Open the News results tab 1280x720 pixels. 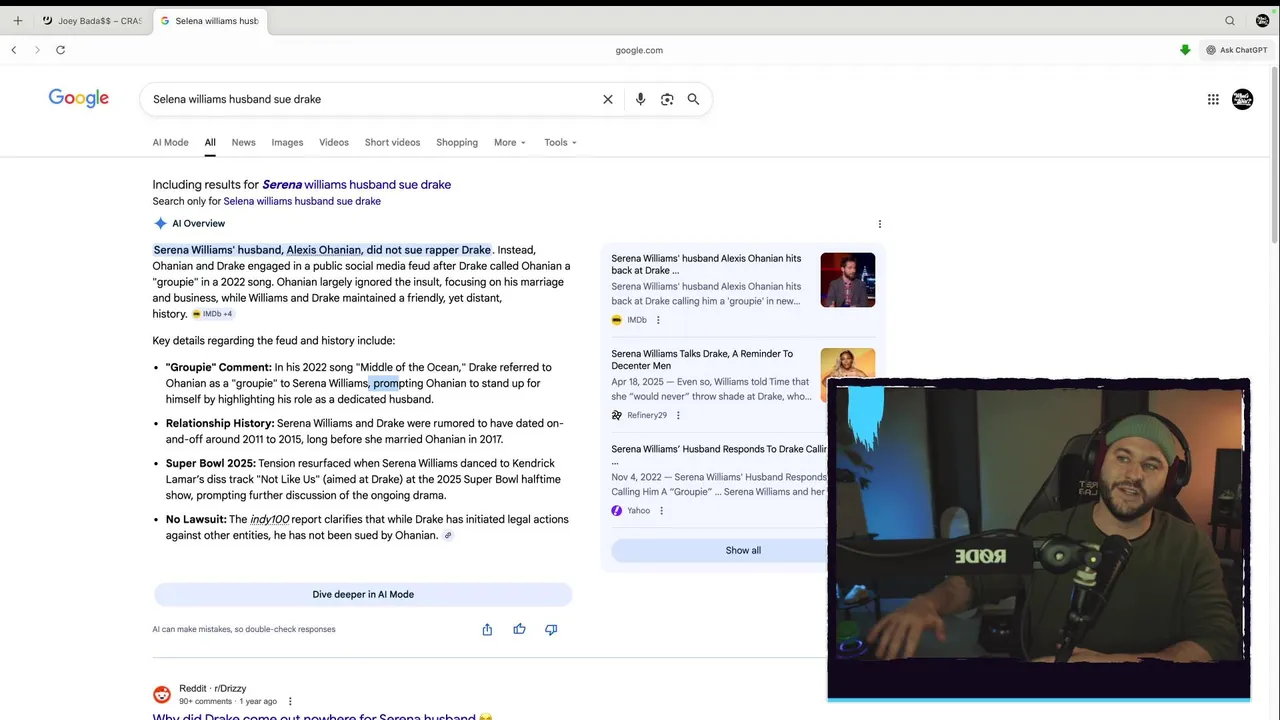[x=243, y=142]
